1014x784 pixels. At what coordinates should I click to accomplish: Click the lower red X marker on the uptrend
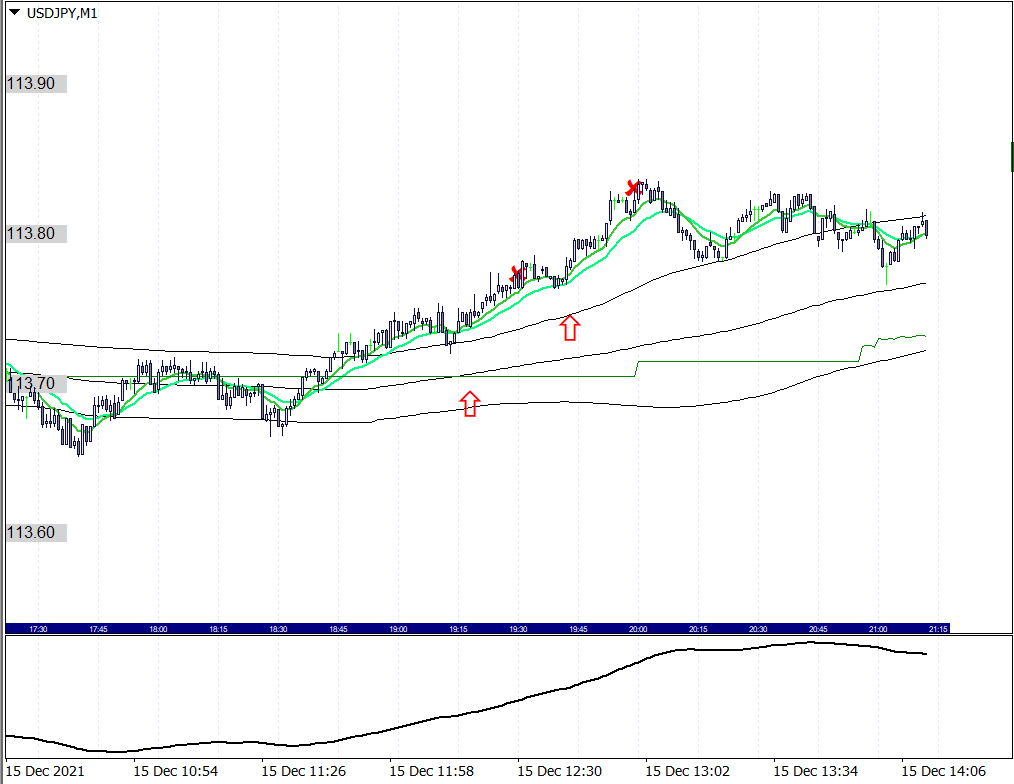517,273
